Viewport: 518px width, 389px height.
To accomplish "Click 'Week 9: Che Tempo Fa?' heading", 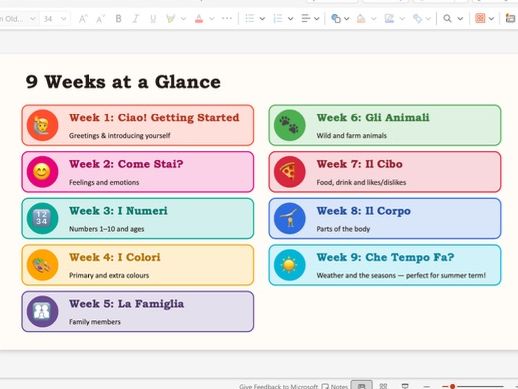I will (385, 257).
